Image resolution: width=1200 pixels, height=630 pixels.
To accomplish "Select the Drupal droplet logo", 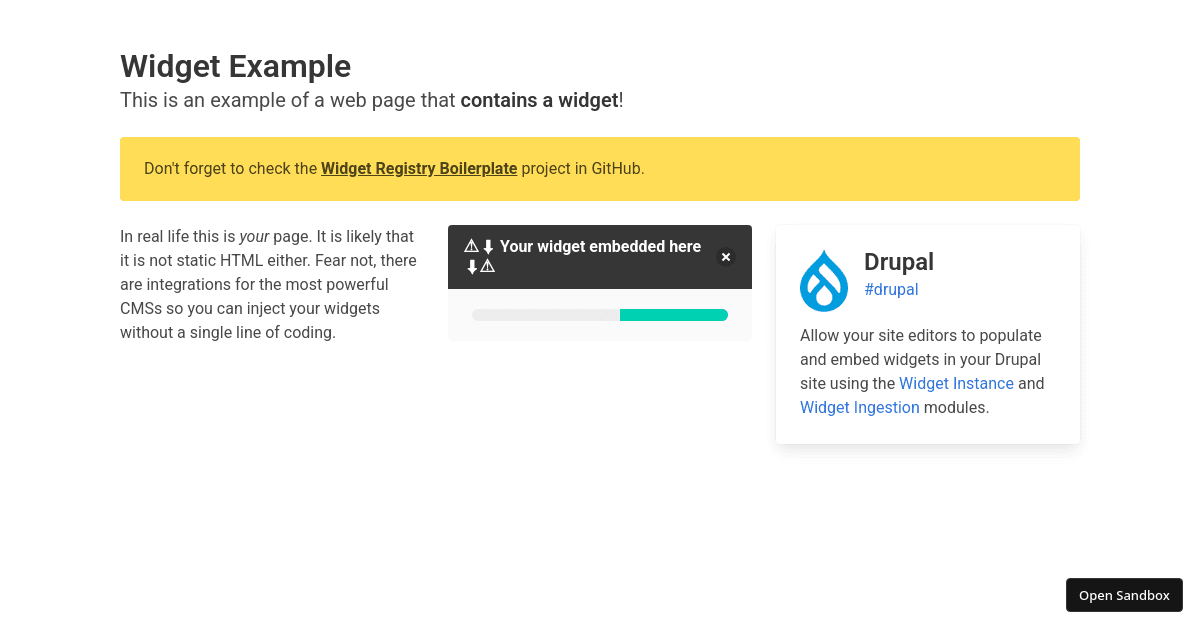I will [824, 280].
